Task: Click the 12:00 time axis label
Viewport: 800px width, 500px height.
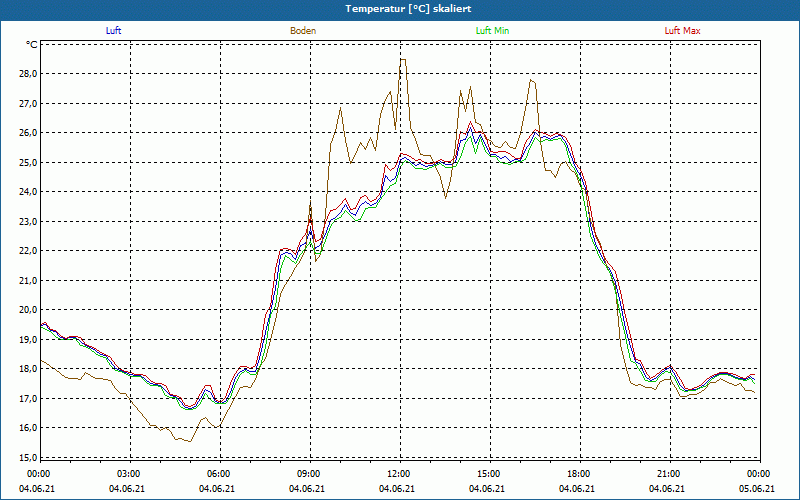Action: 399,474
